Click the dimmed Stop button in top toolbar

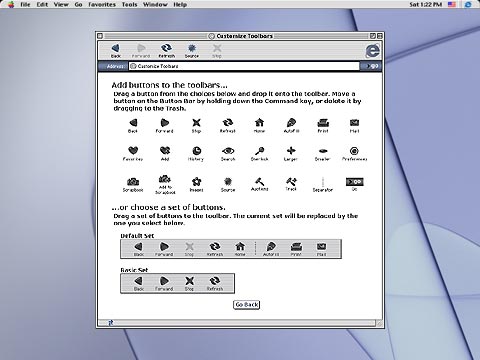(x=217, y=51)
